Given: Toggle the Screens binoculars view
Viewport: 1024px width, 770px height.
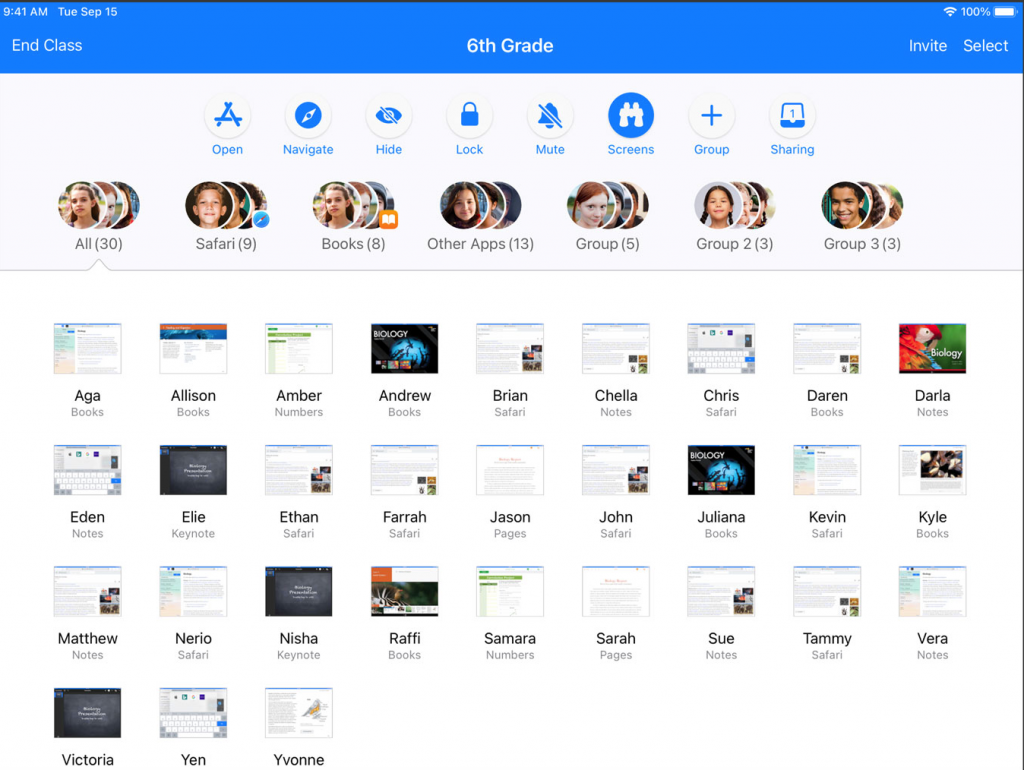Looking at the screenshot, I should [x=630, y=116].
